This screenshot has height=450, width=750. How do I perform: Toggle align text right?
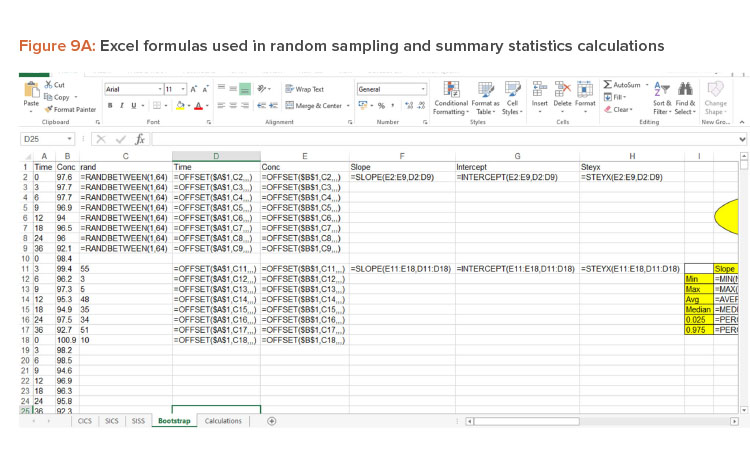click(x=245, y=106)
